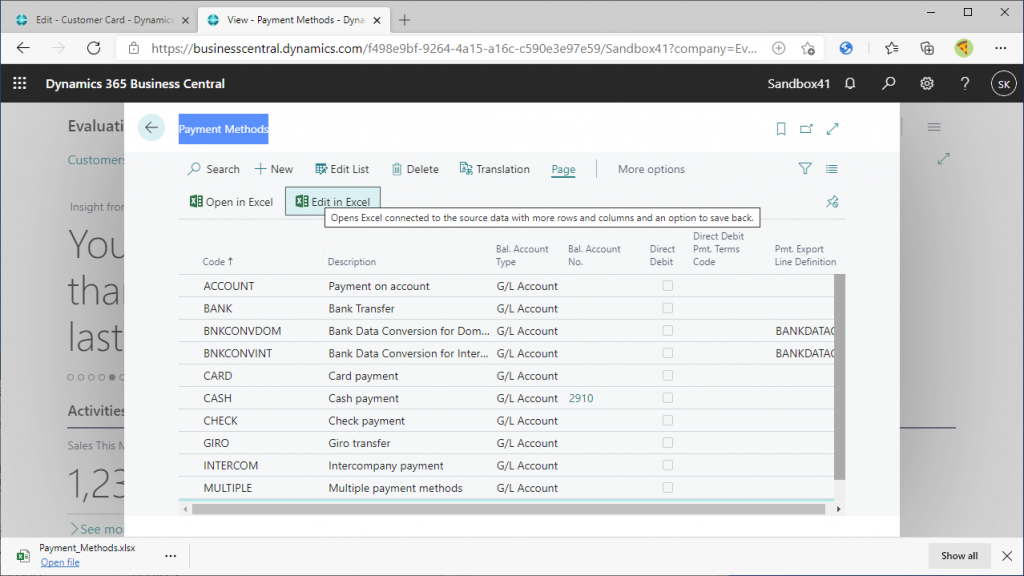Click the Edit List action
The image size is (1024, 576).
[x=342, y=169]
